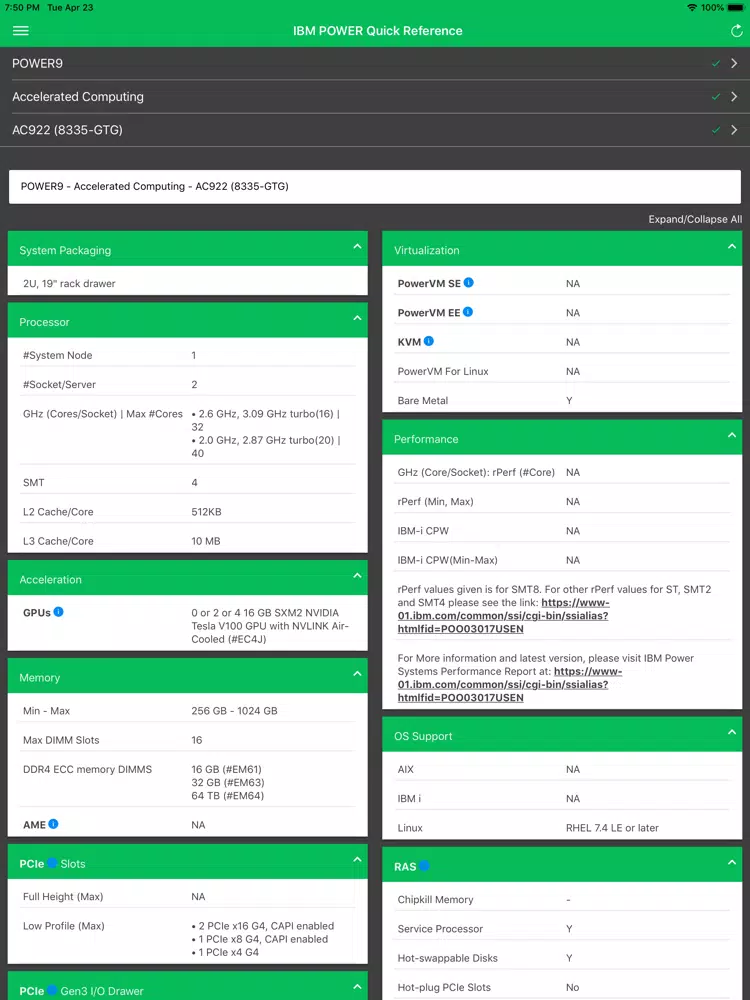Select the 'Hot-swappable Disks' label
750x1000 pixels.
click(447, 958)
